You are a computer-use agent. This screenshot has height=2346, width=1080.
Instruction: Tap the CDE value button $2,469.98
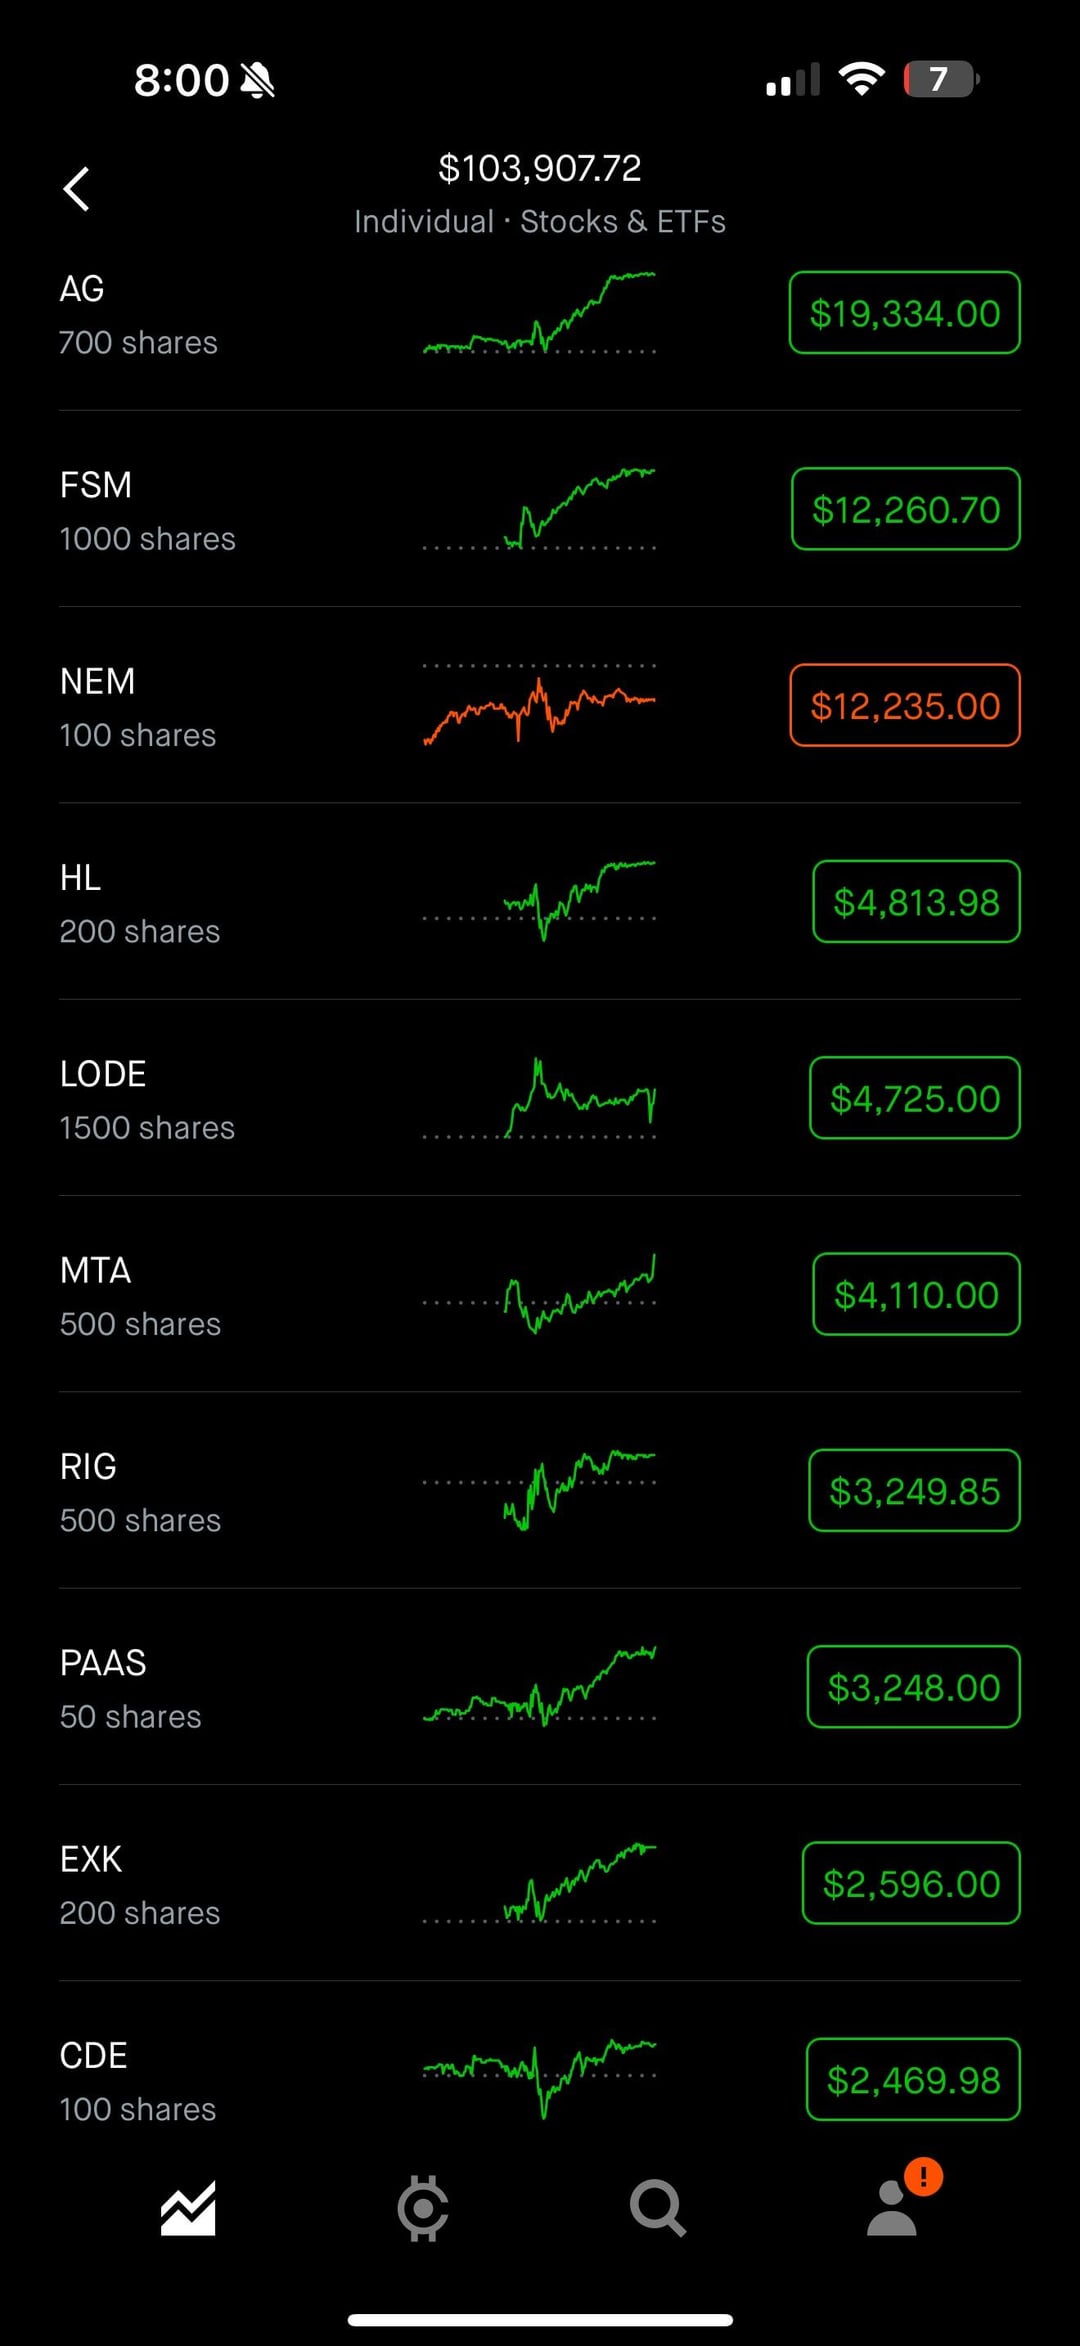pos(913,2080)
